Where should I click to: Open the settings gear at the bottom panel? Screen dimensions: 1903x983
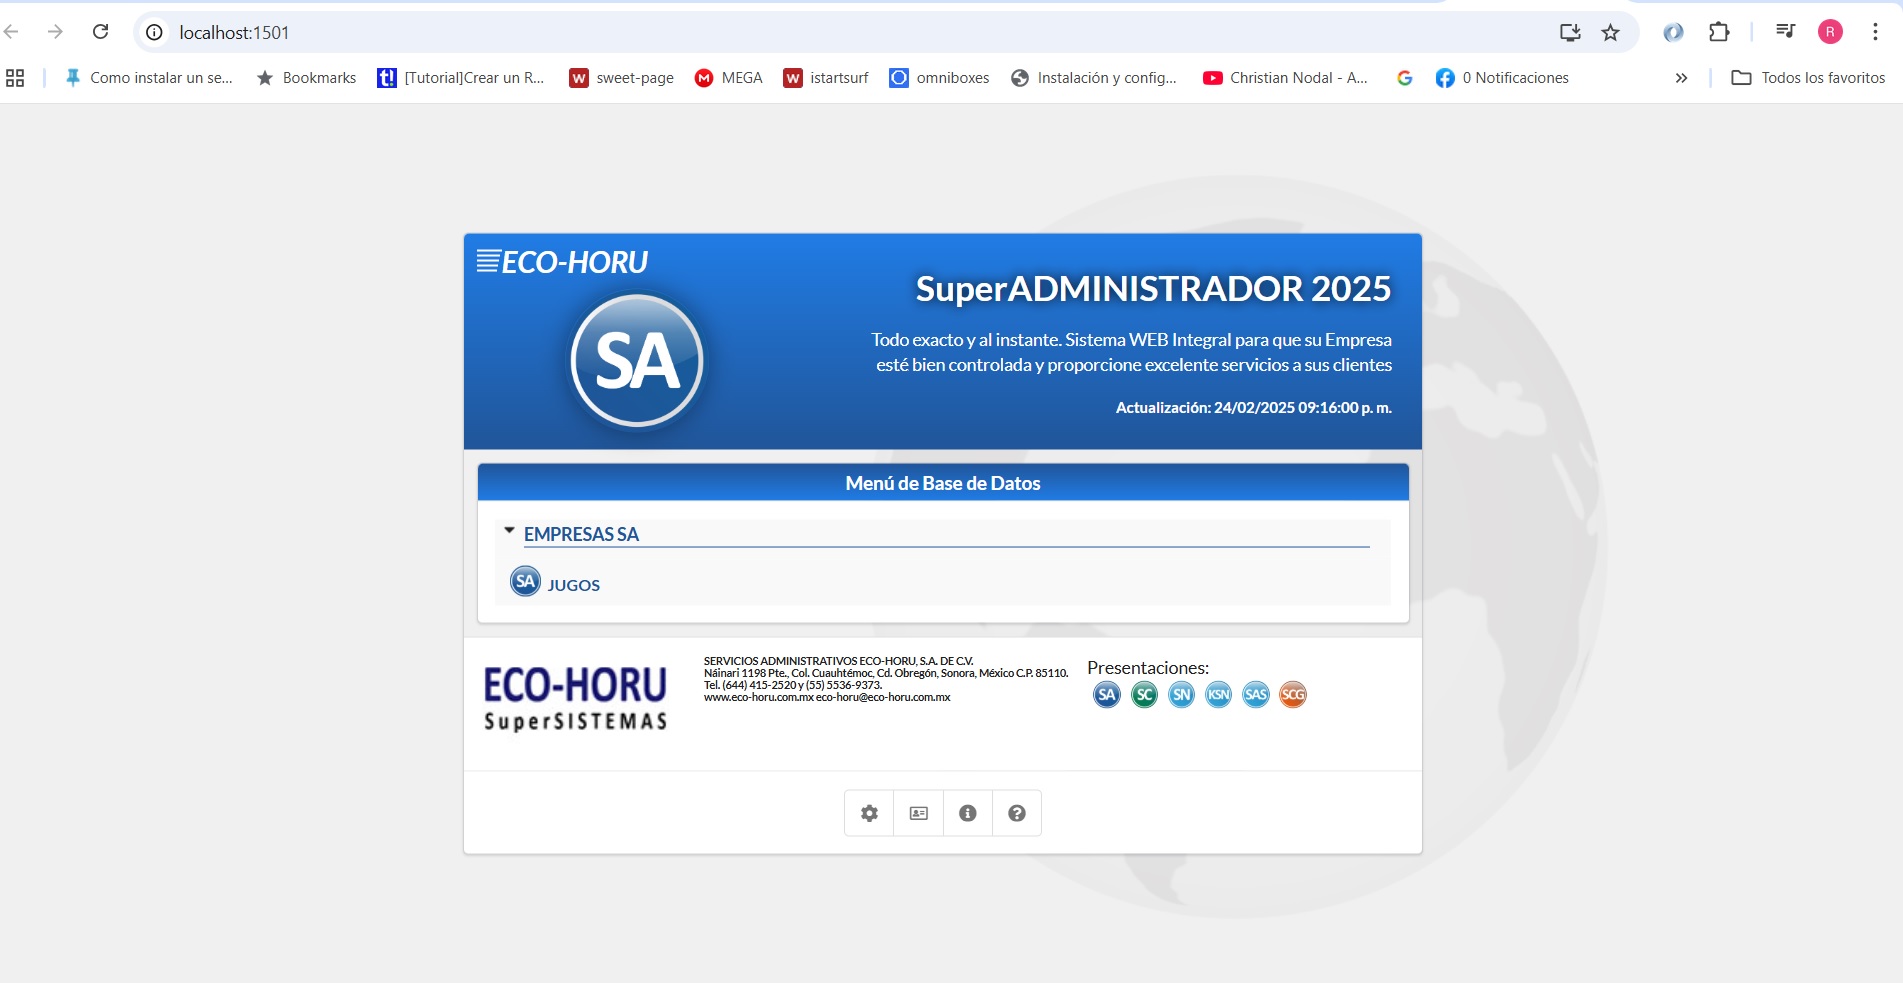pos(868,813)
